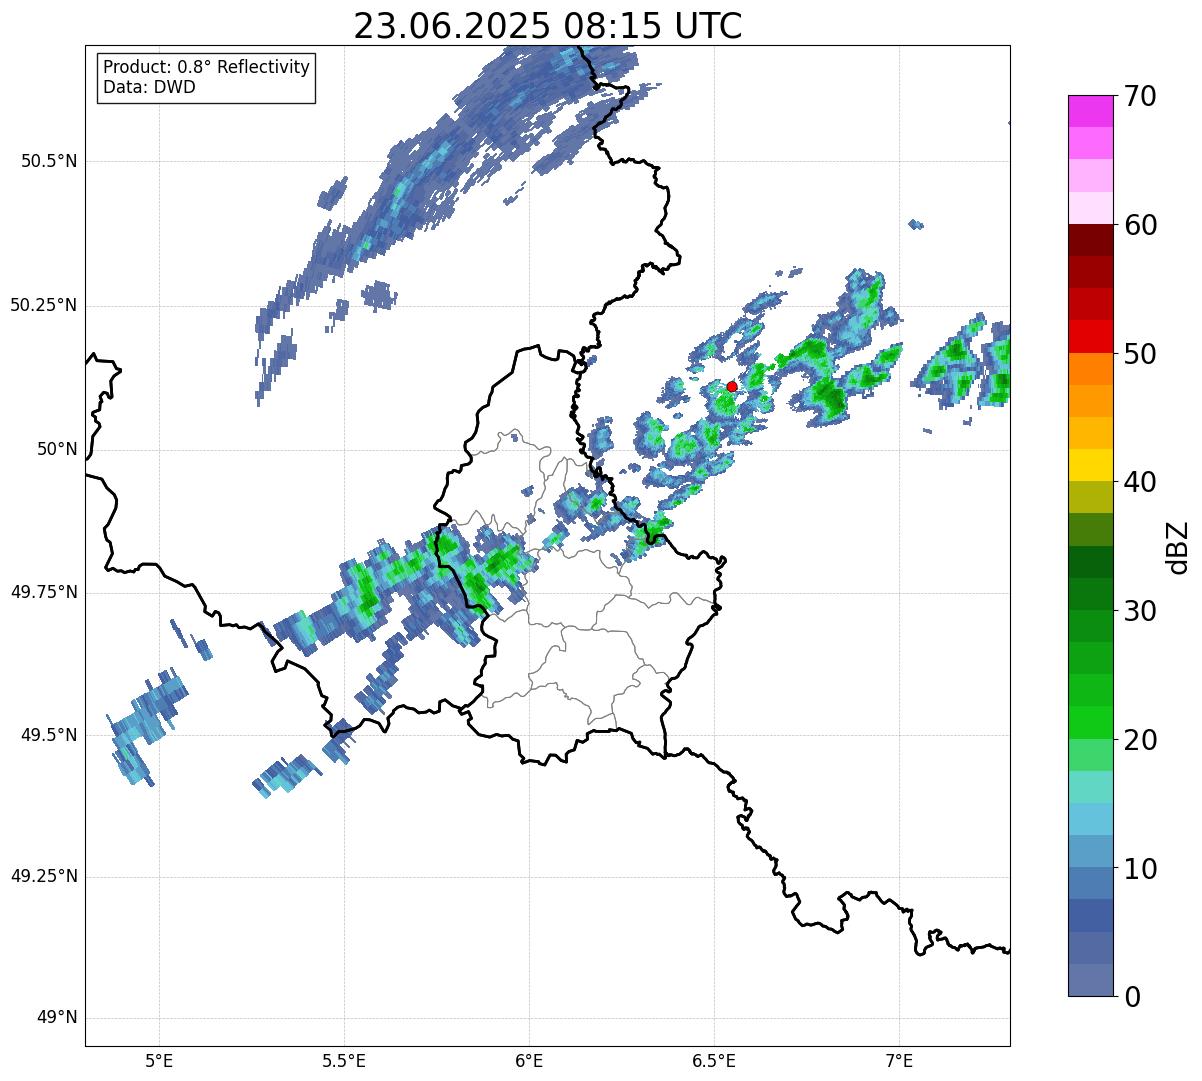The width and height of the screenshot is (1202, 1081).
Task: Pick the dark maroon segment below 60
Action: pyautogui.click(x=1090, y=240)
